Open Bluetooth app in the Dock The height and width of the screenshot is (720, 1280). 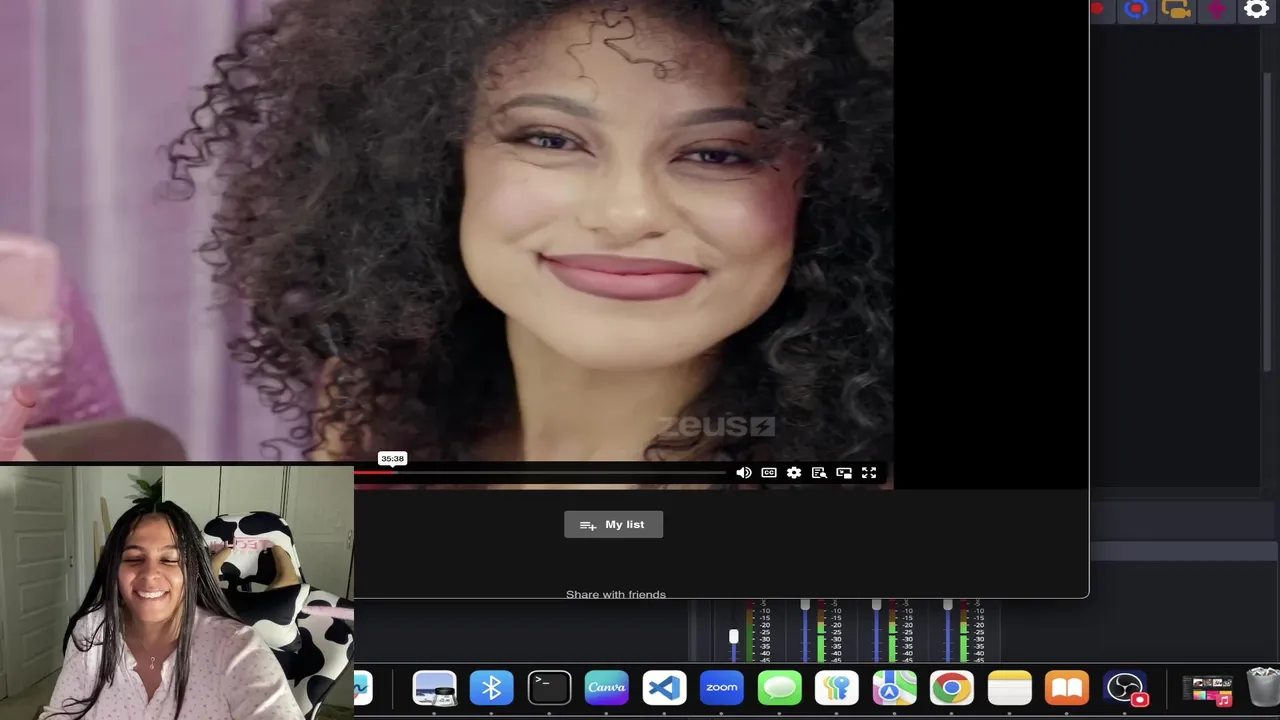tap(491, 688)
